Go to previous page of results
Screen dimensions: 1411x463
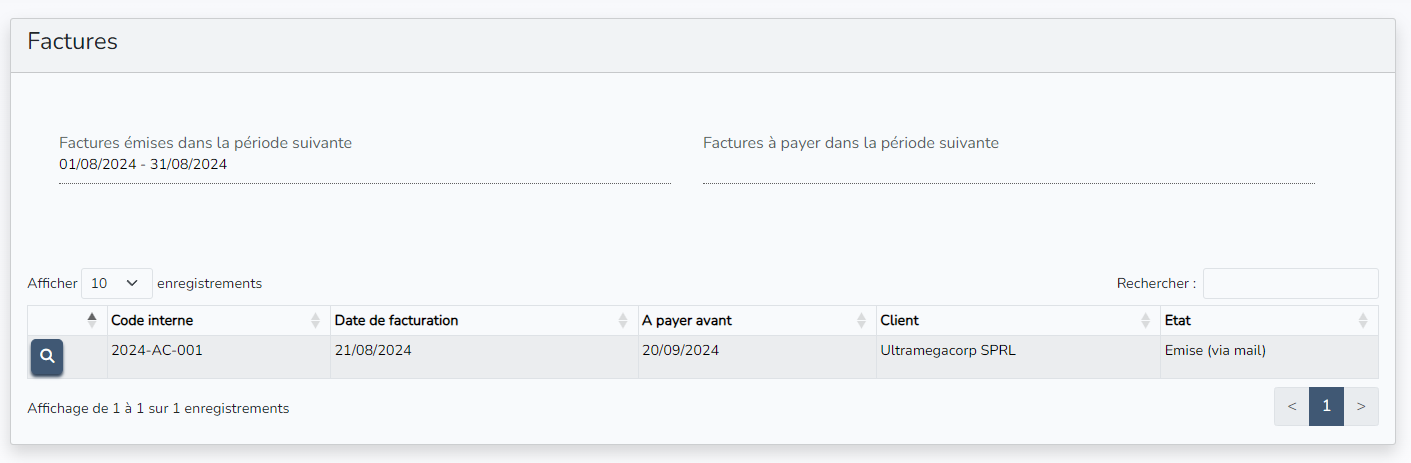[1292, 406]
